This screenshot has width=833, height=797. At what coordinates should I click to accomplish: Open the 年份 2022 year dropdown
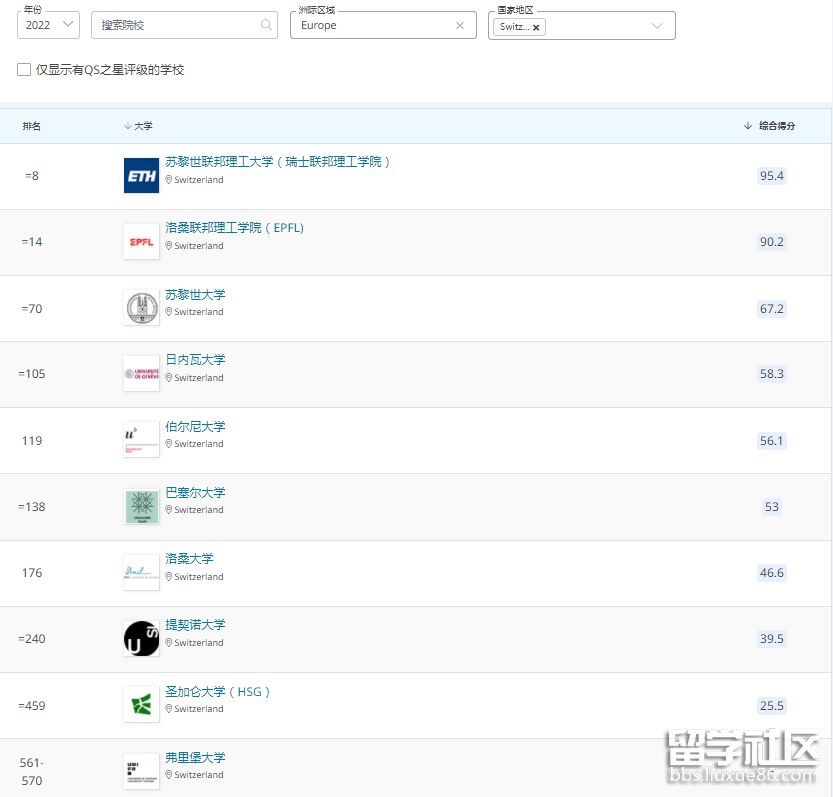[48, 26]
